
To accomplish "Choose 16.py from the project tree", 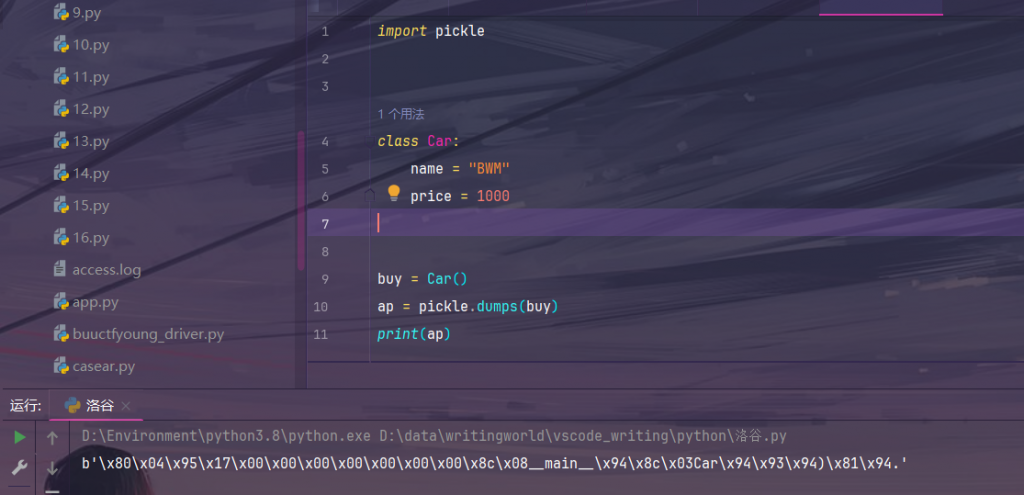I will (81, 238).
